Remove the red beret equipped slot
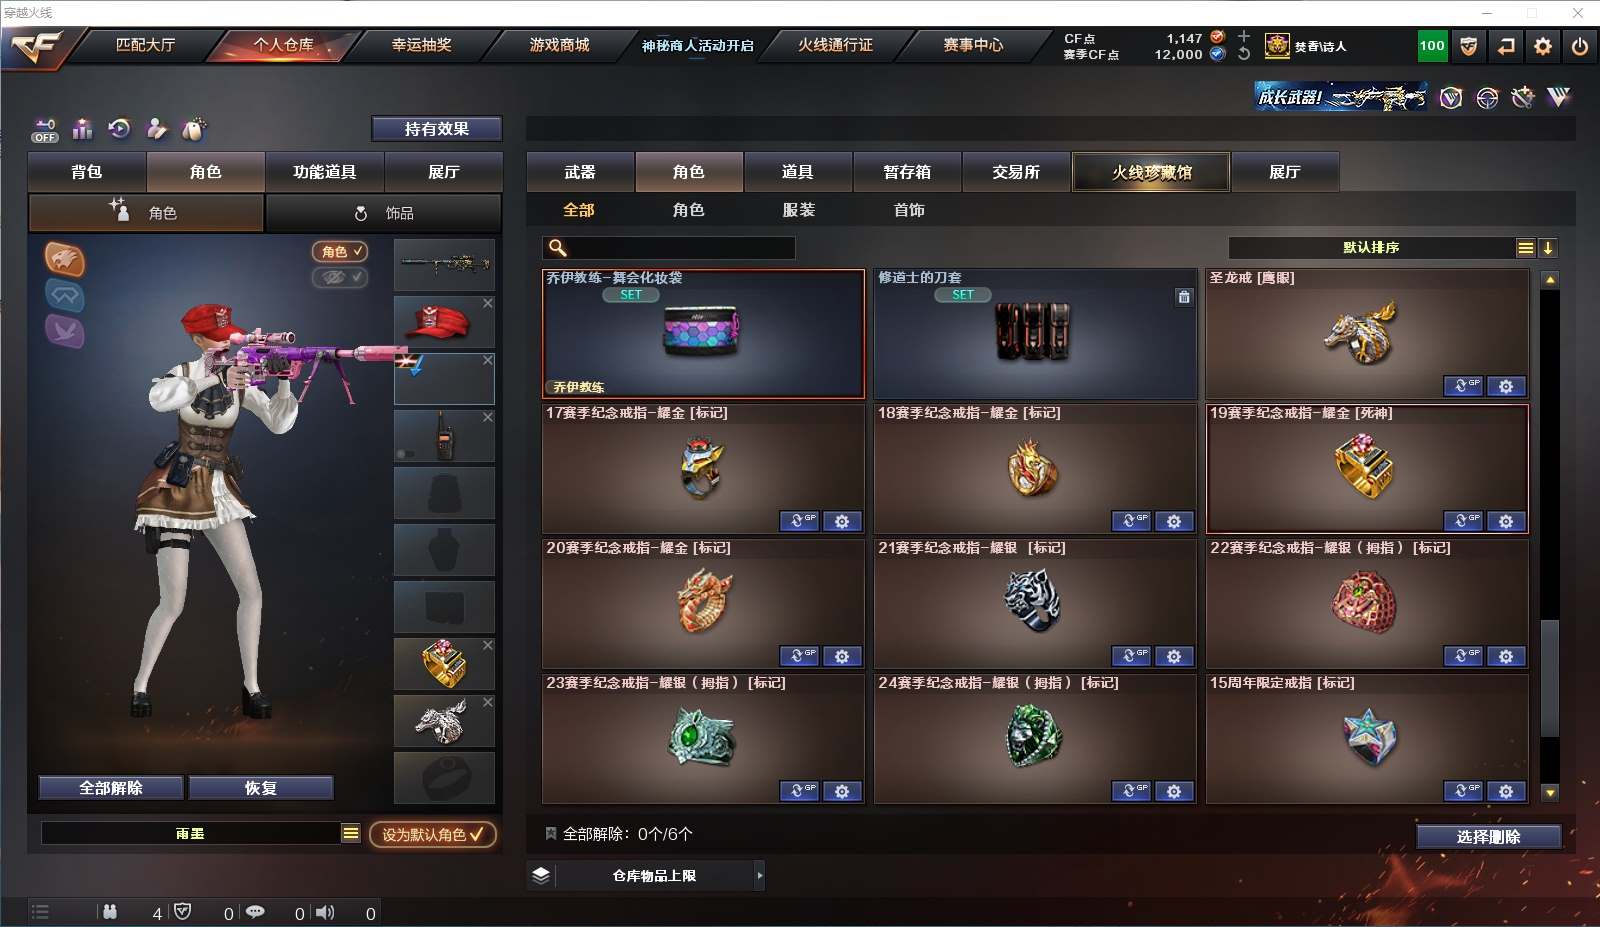1600x927 pixels. (488, 303)
